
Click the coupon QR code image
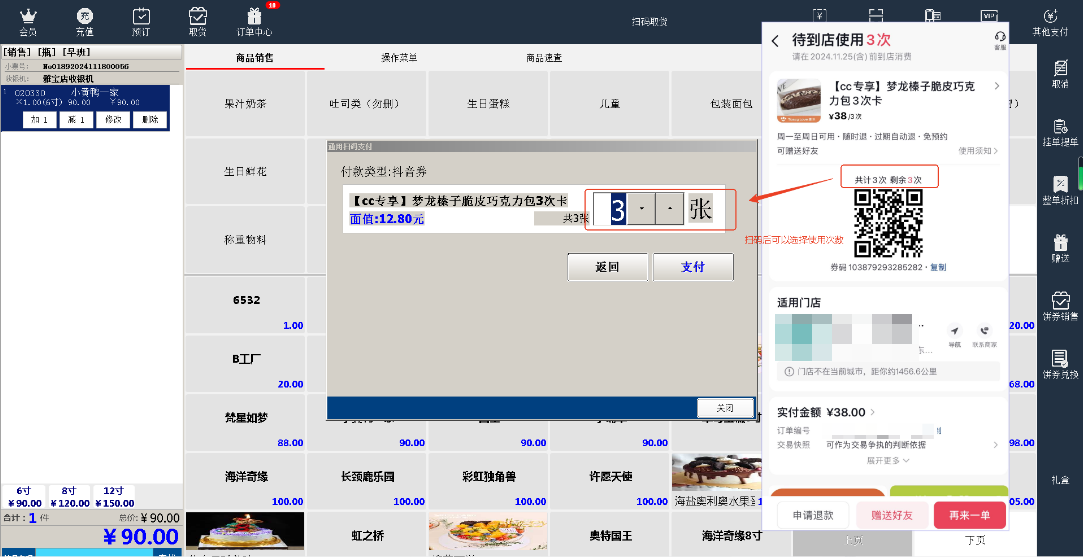point(888,223)
